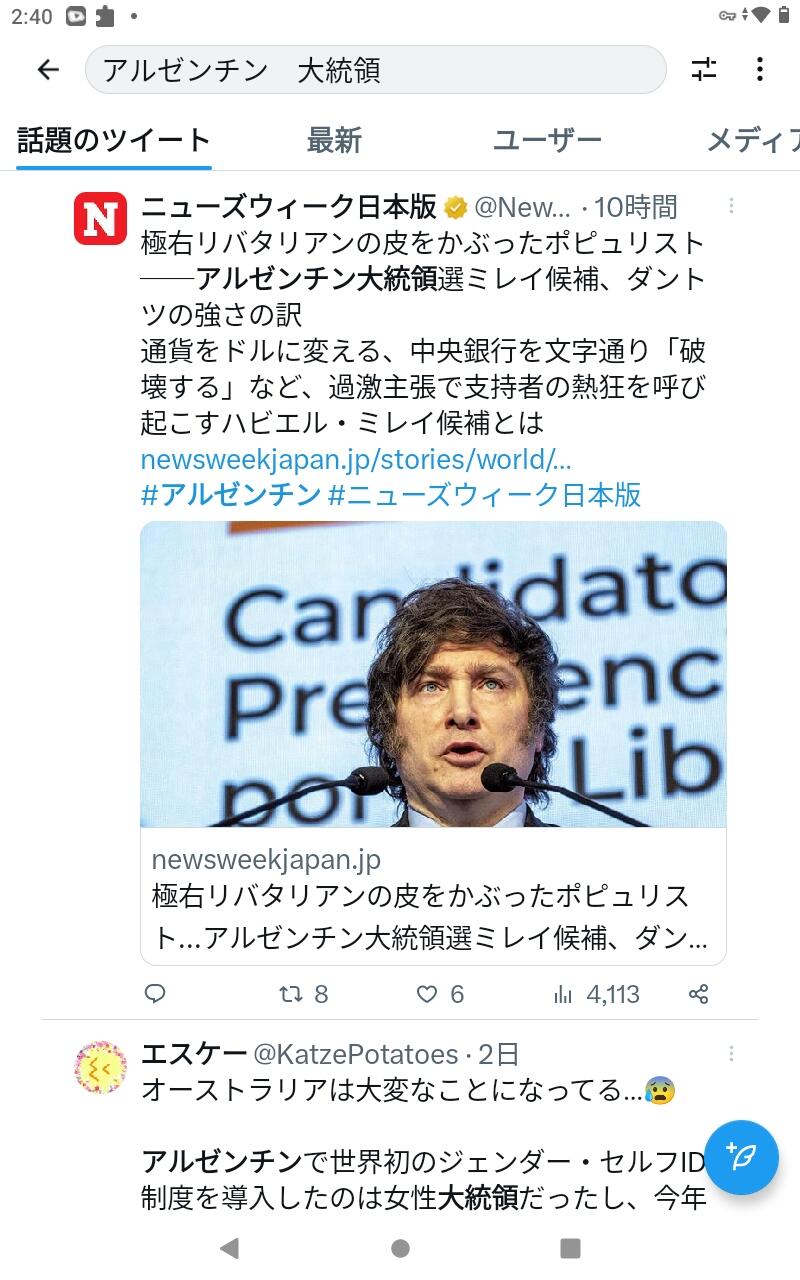The width and height of the screenshot is (800, 1280).
Task: Switch to the 最新 tab
Action: [334, 141]
